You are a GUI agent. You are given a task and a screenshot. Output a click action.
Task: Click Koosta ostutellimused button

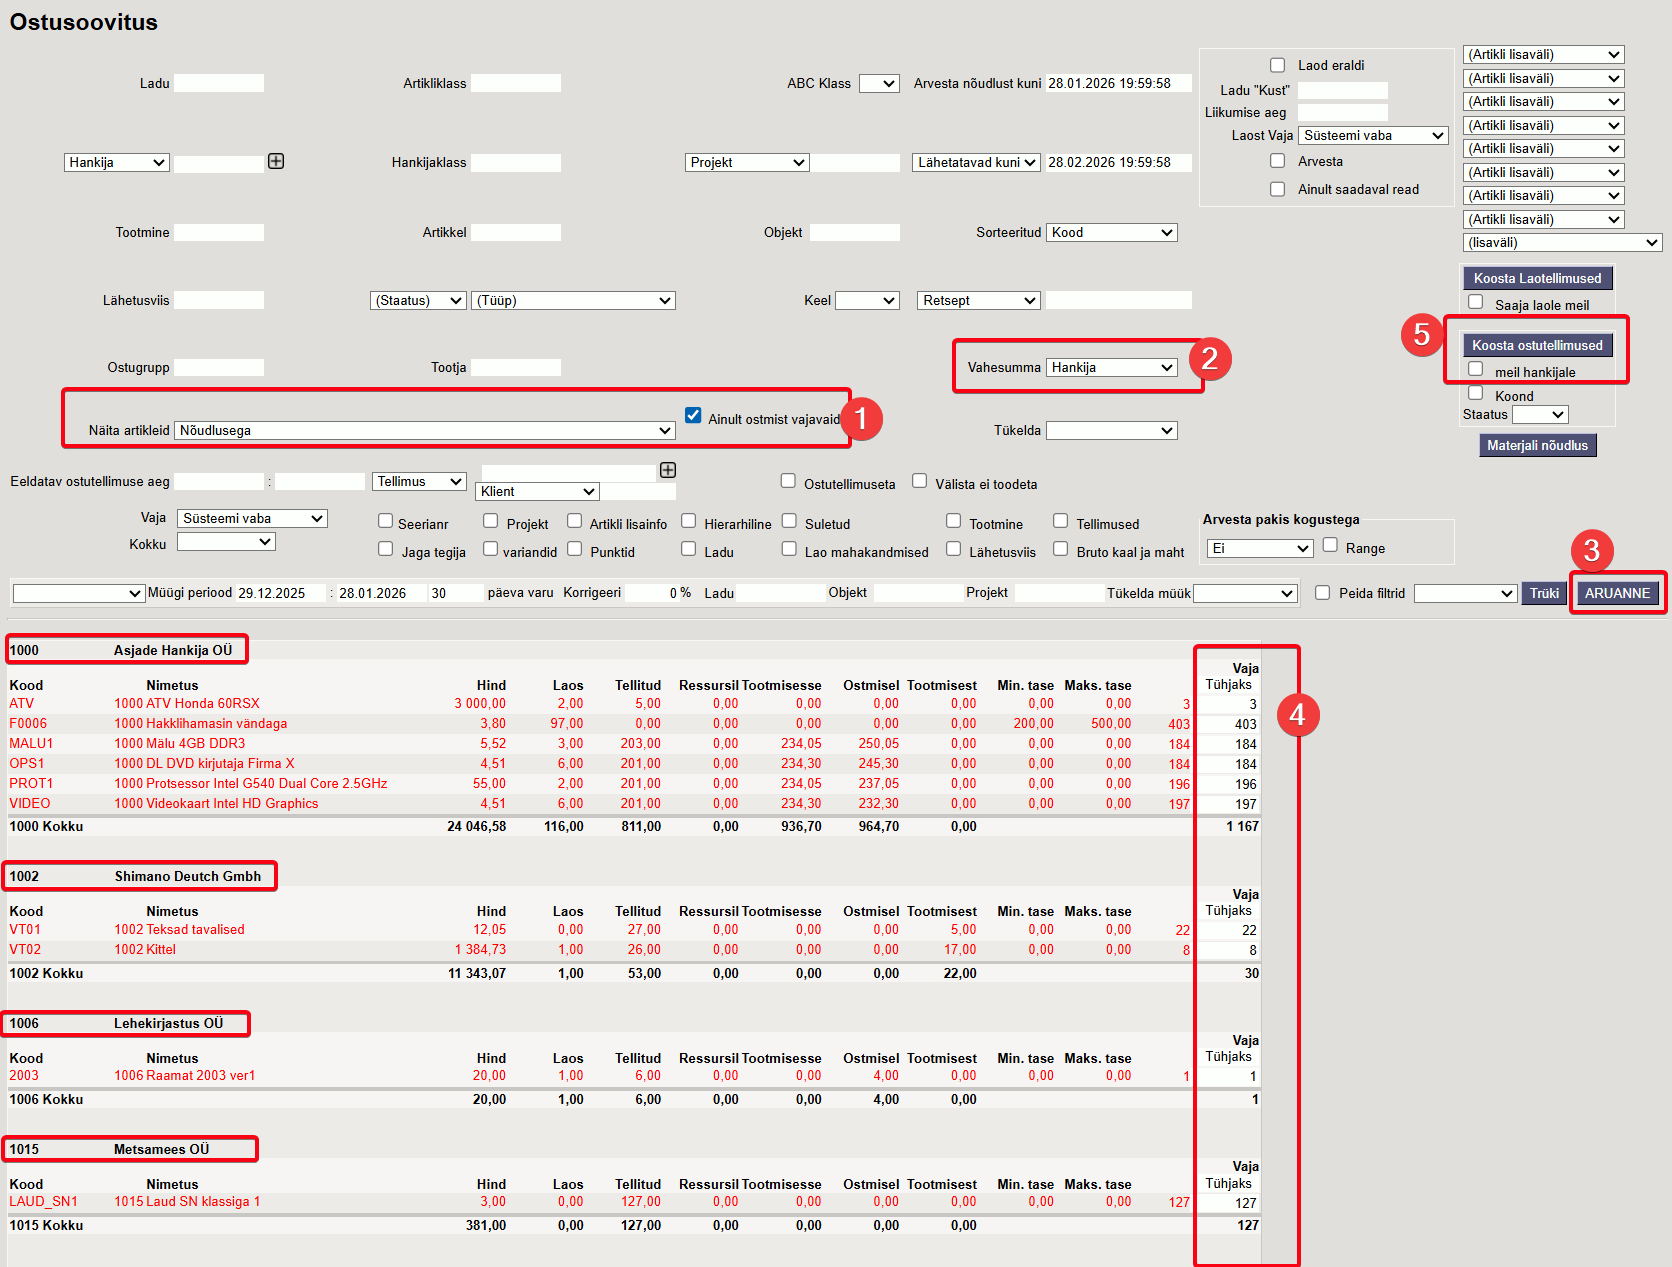(x=1537, y=345)
